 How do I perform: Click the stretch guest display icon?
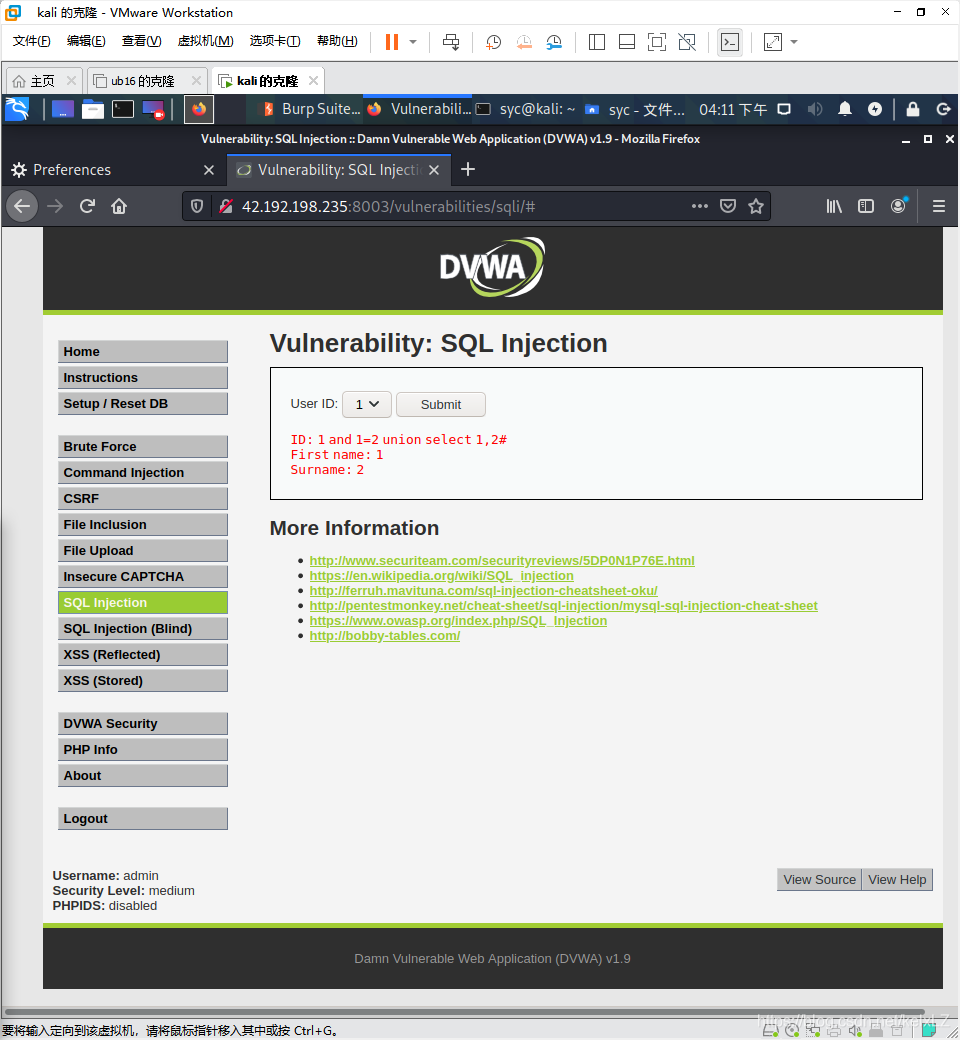click(773, 42)
